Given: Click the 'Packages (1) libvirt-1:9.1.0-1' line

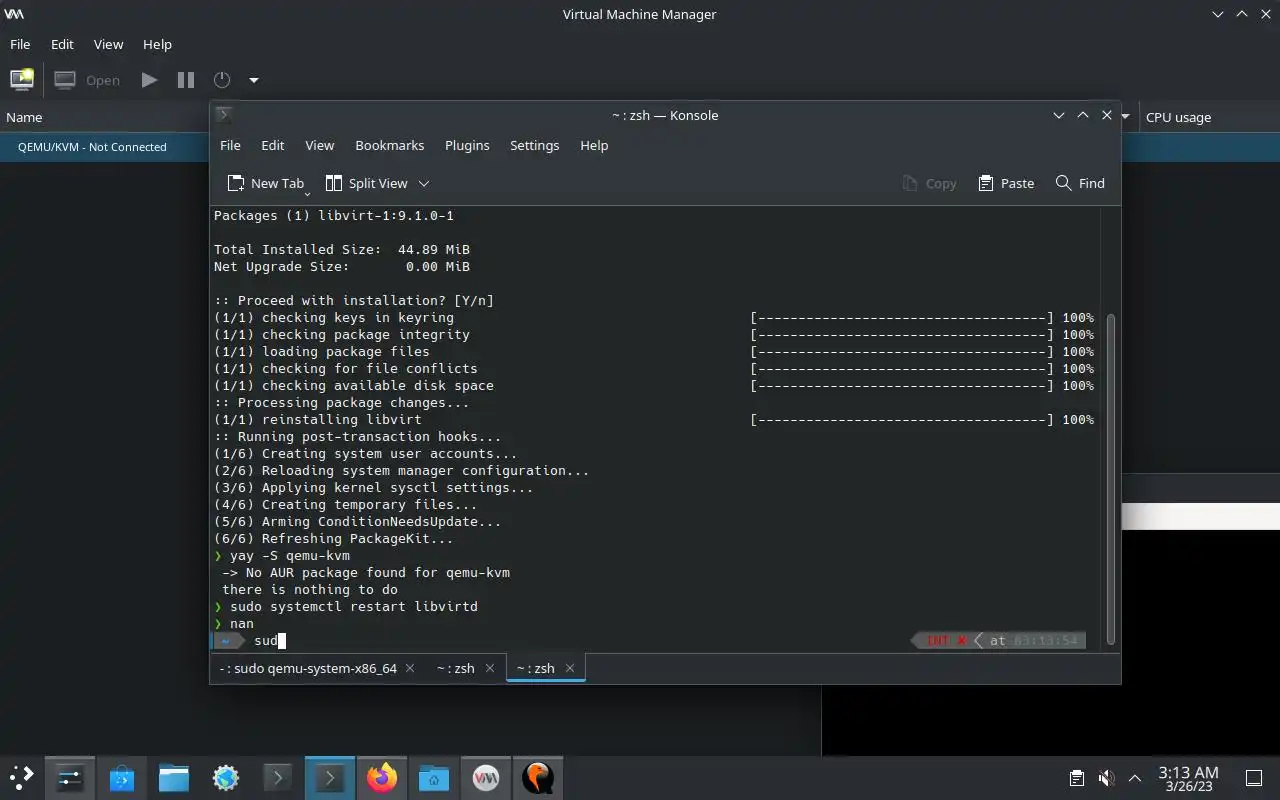Looking at the screenshot, I should click(334, 215).
